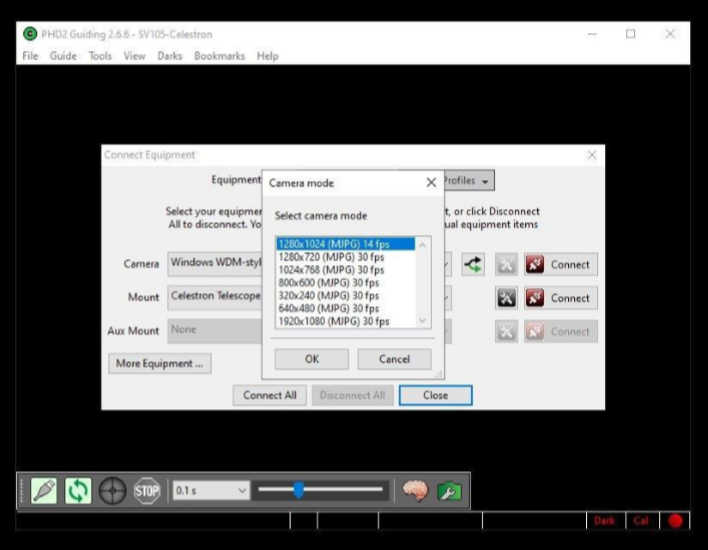This screenshot has height=550, width=708.
Task: Select 640x480 (MJPG) 30 fps mode
Action: [345, 308]
